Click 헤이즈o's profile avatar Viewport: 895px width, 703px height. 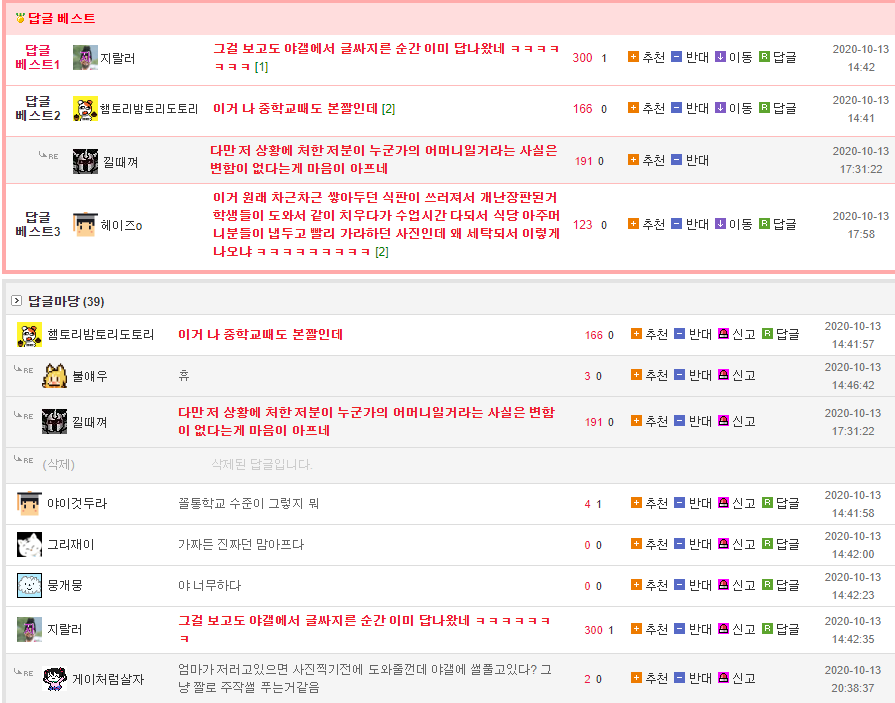click(x=85, y=225)
